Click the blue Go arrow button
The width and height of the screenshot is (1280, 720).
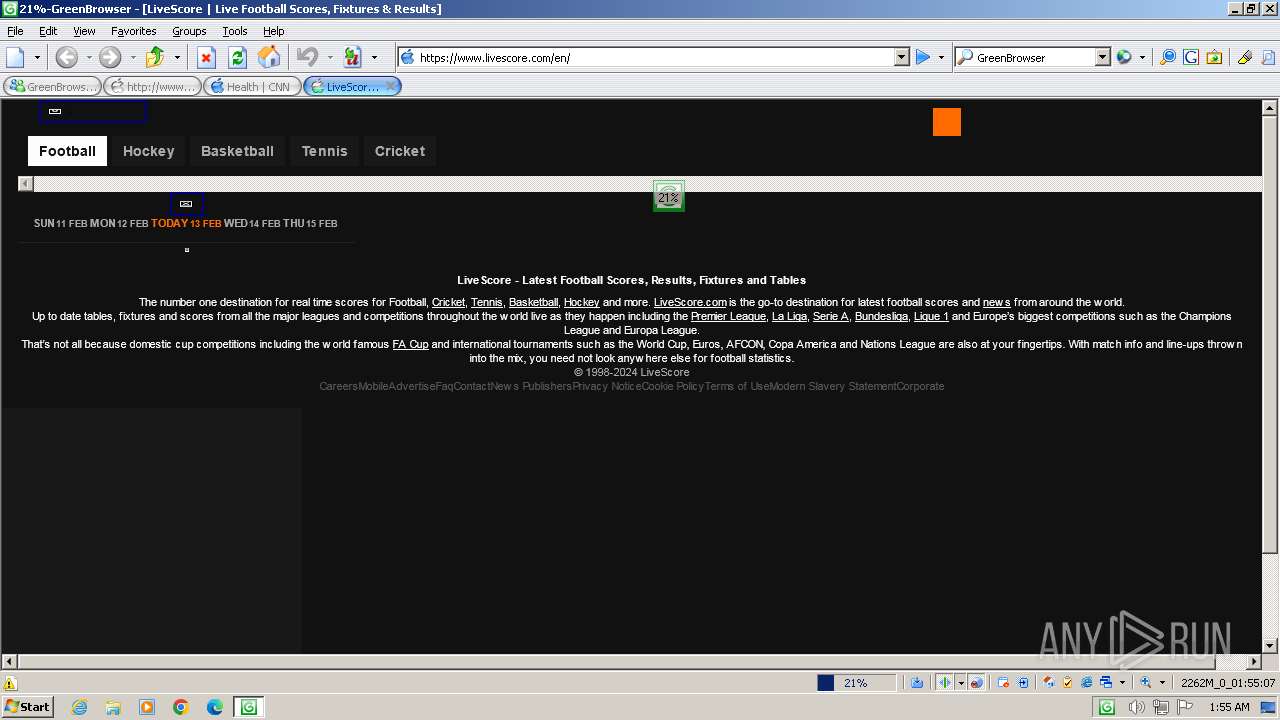(x=923, y=57)
